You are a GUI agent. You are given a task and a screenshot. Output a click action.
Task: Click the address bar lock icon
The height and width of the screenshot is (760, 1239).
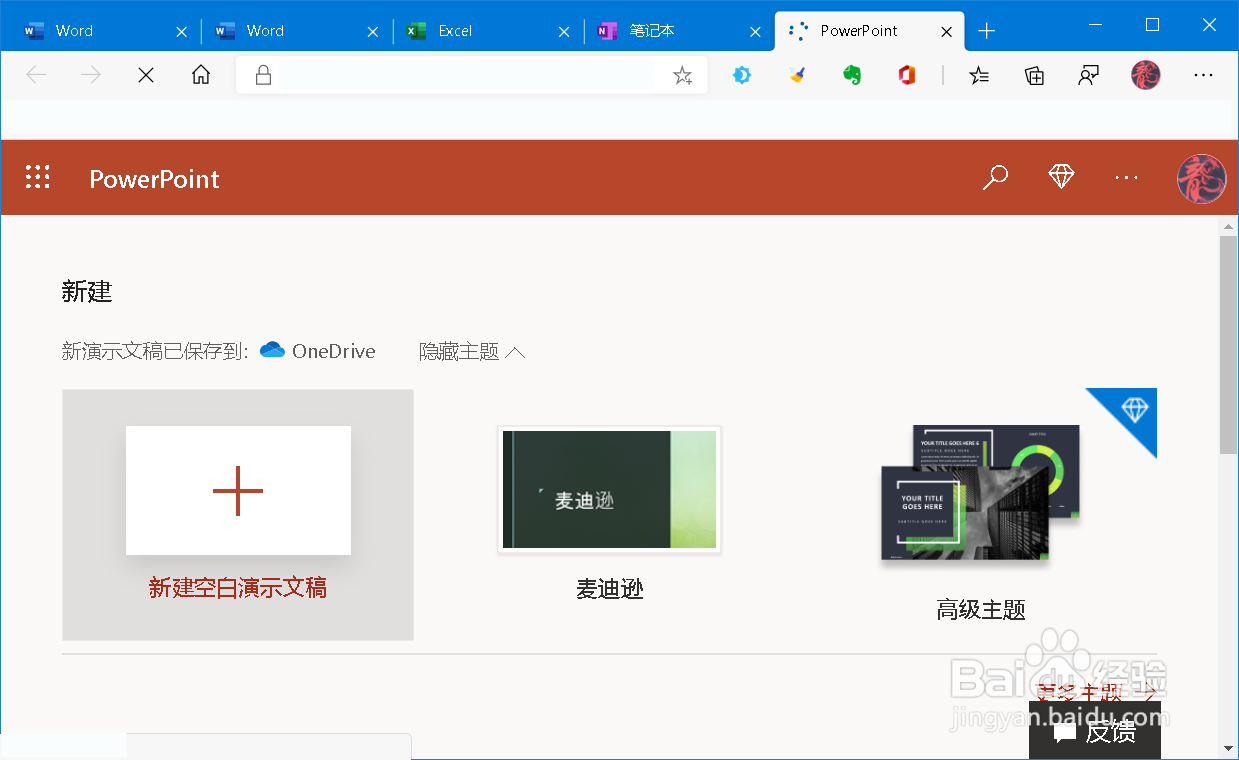264,75
